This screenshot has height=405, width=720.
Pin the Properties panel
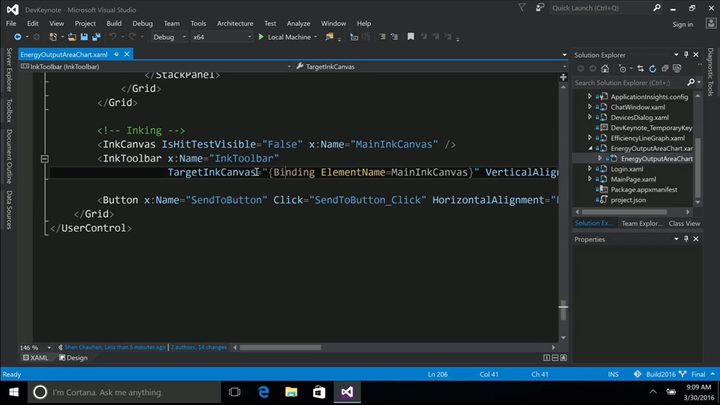point(686,239)
